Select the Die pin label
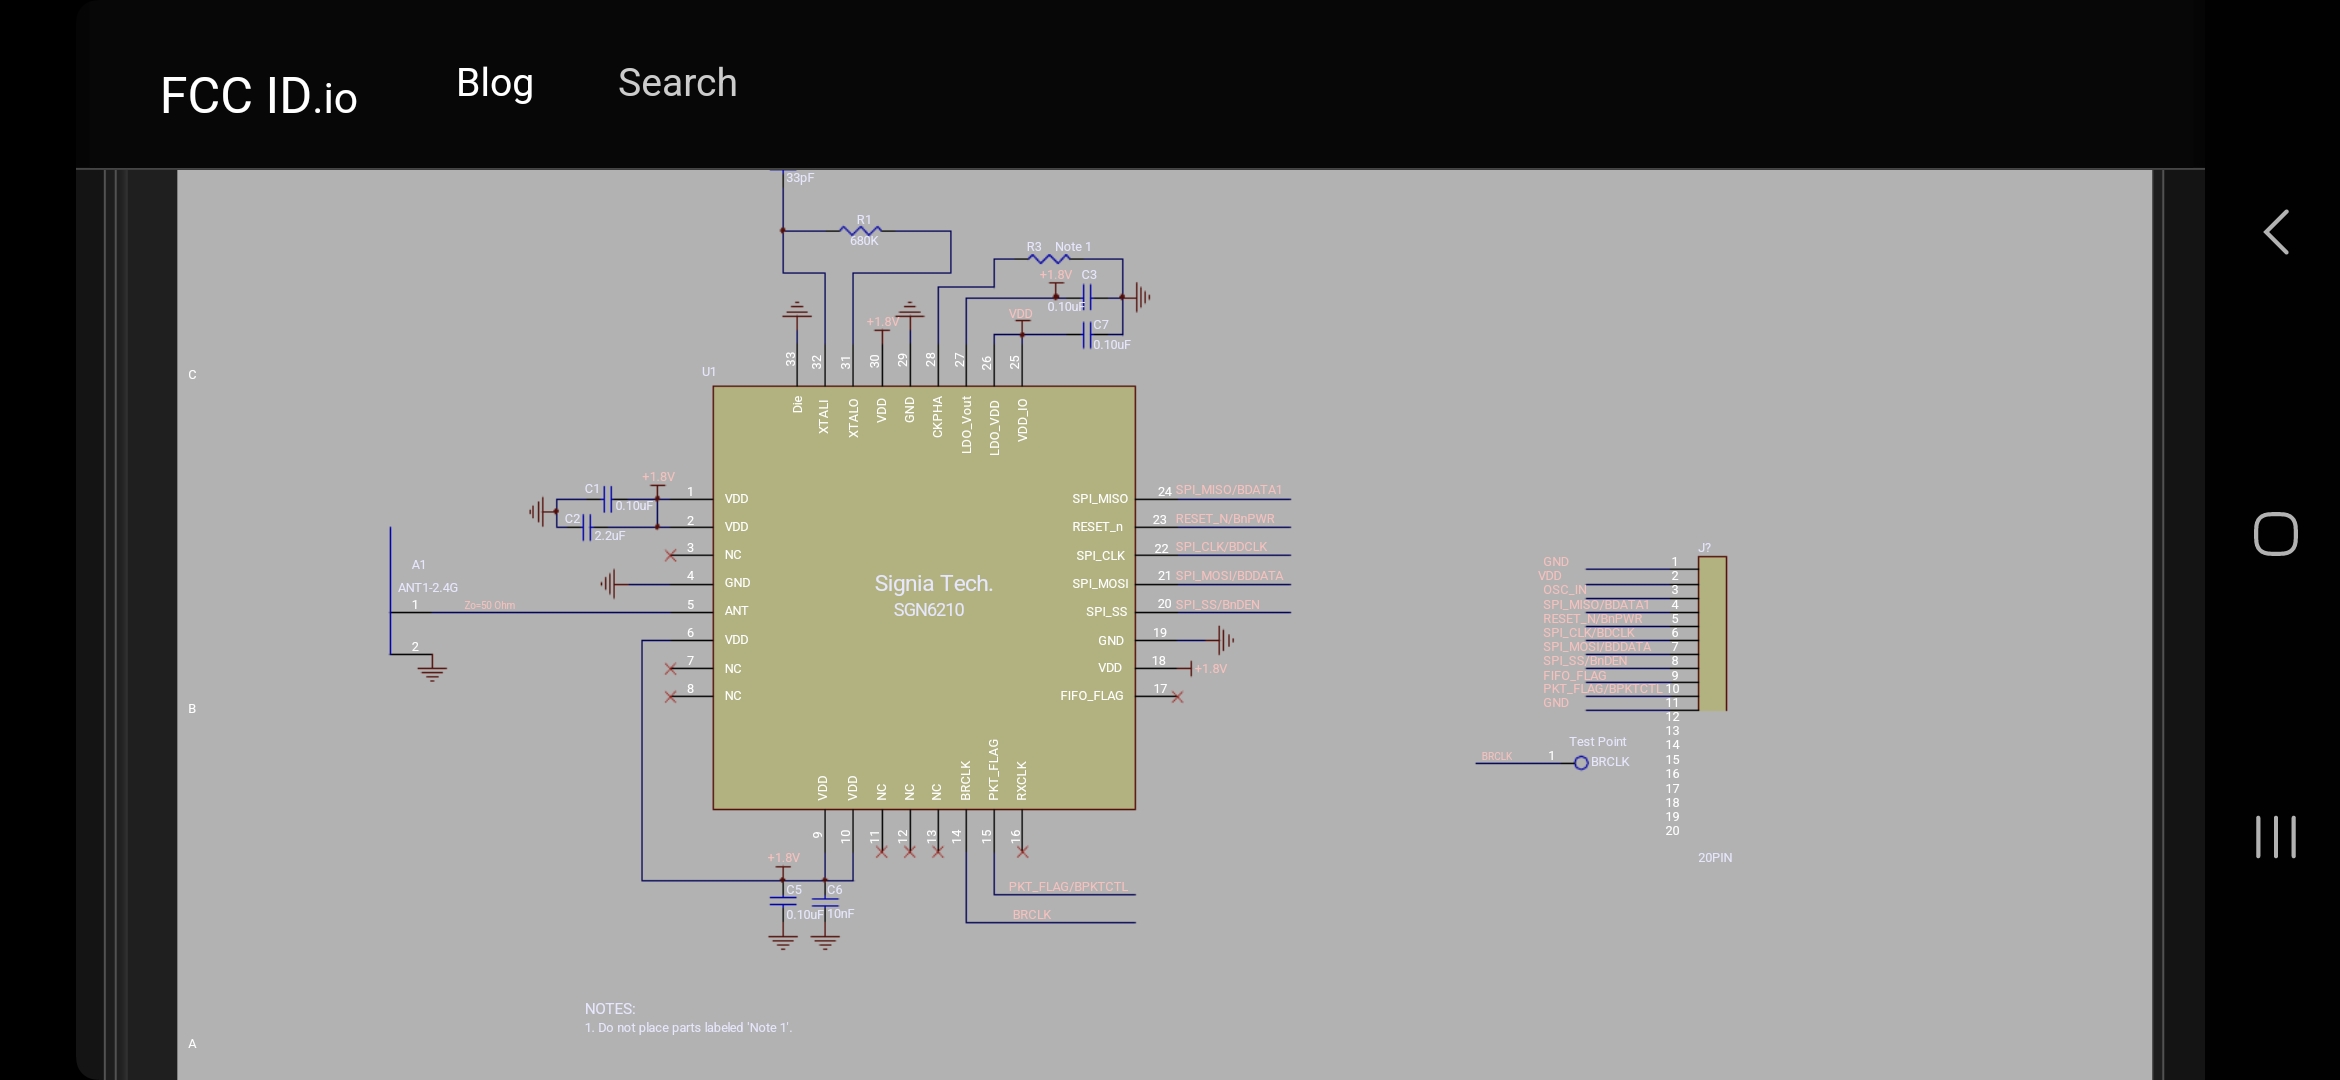The width and height of the screenshot is (2340, 1080). click(x=797, y=405)
